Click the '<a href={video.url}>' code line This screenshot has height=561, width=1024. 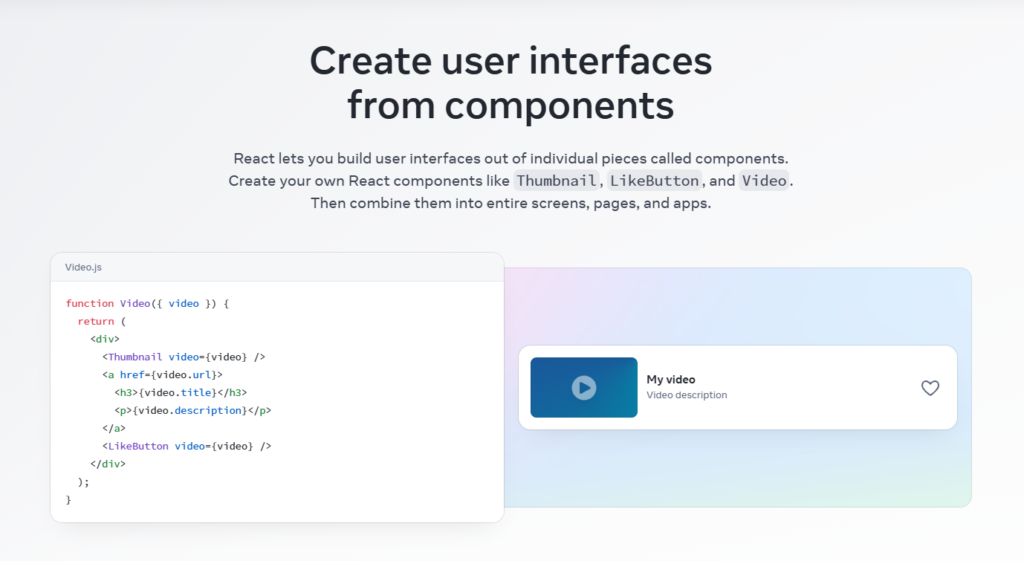(162, 375)
